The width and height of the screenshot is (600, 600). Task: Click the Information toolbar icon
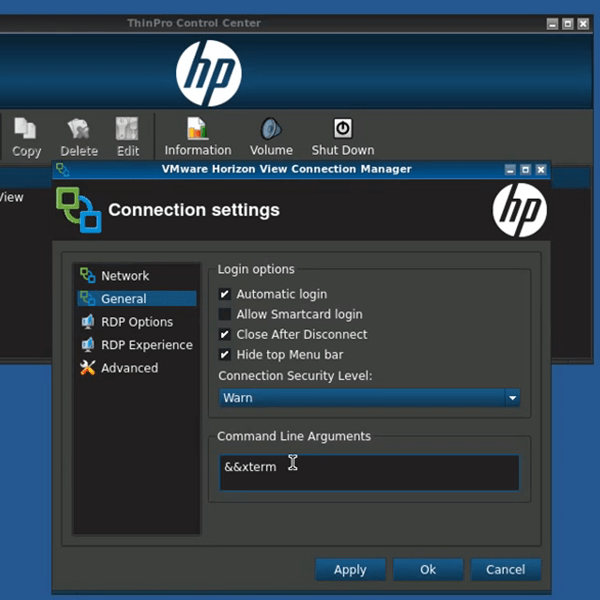(197, 129)
